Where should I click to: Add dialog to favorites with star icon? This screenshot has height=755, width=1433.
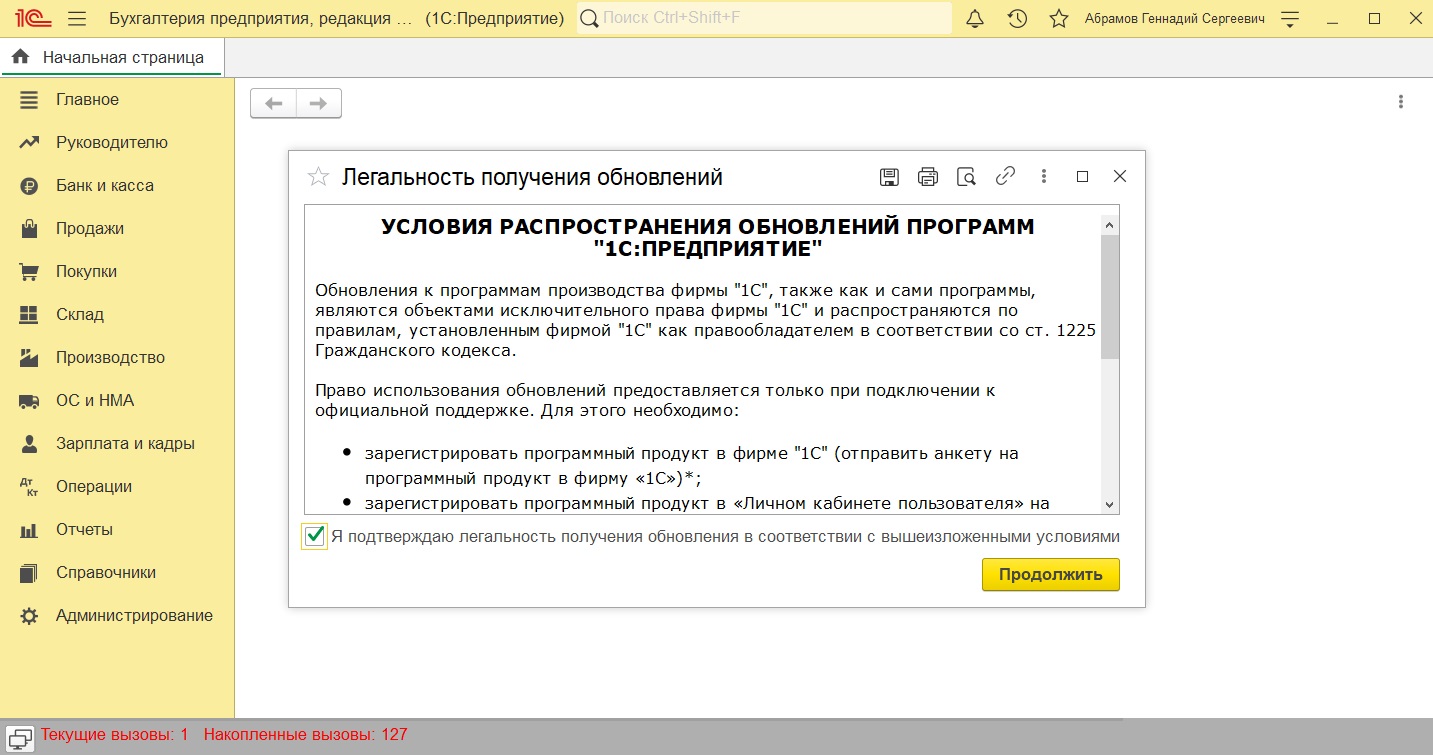318,177
